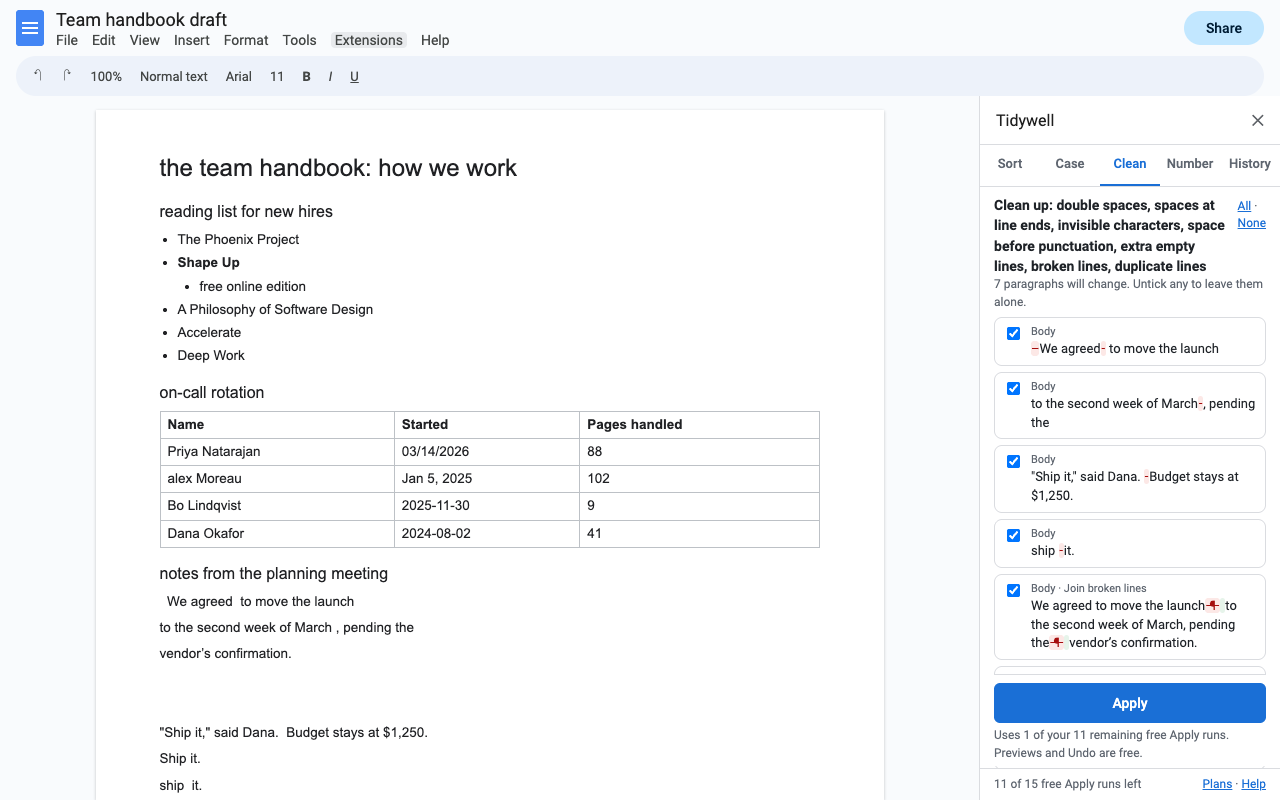Select the Clean tab

pyautogui.click(x=1130, y=164)
